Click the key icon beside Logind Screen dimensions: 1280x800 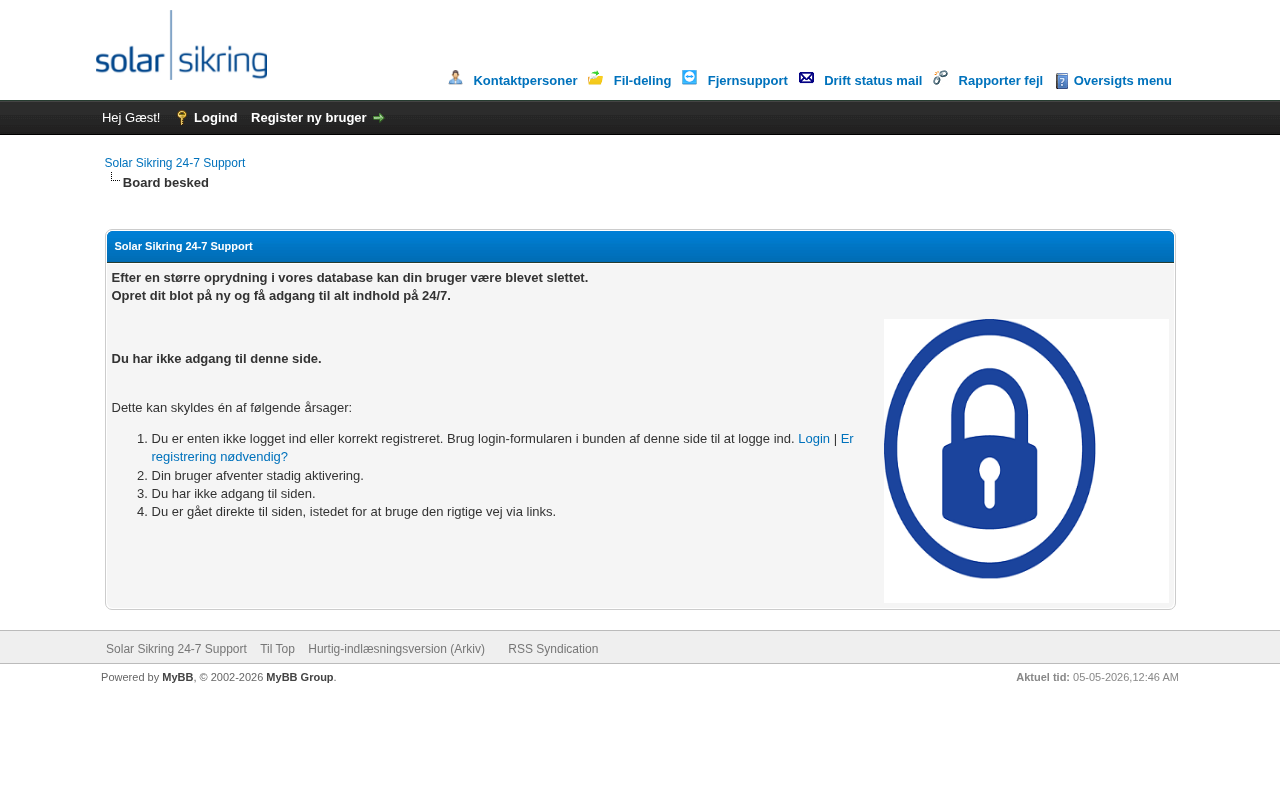[182, 118]
